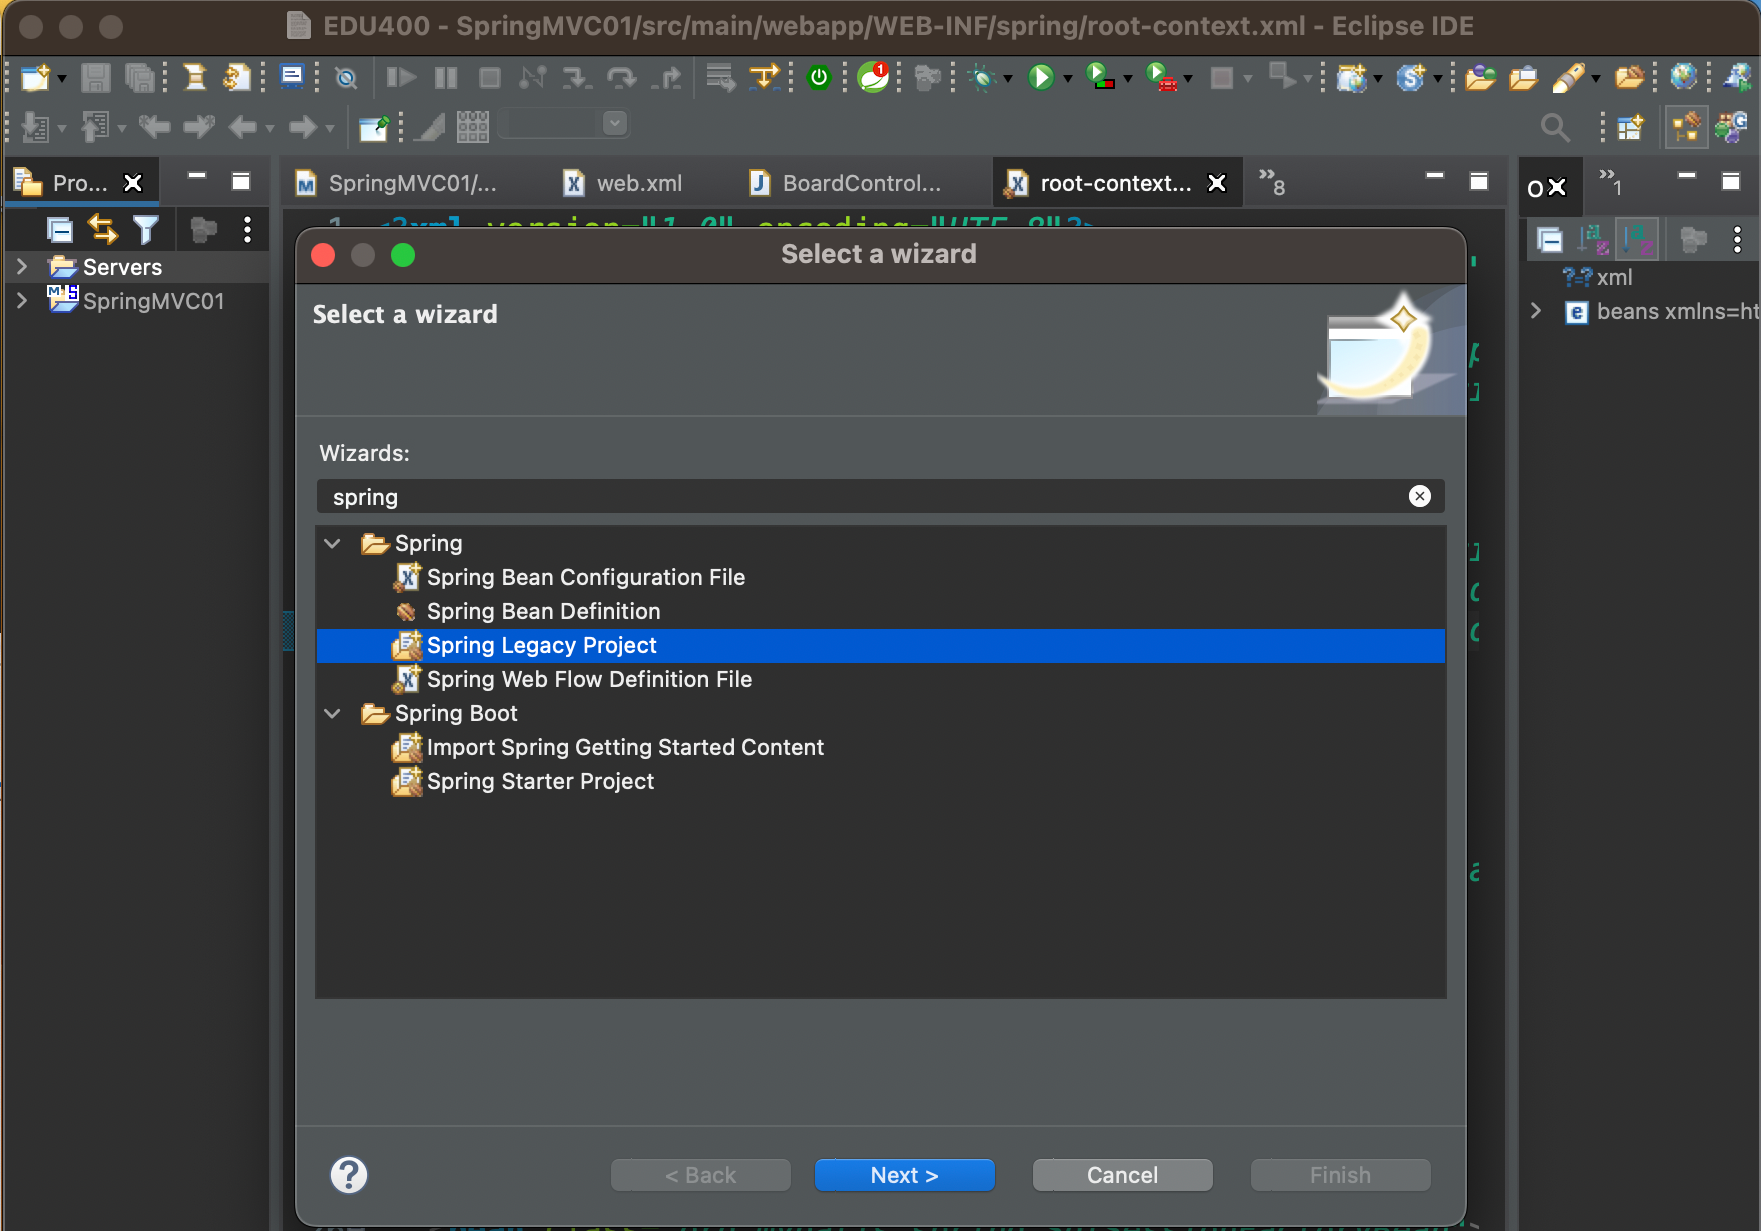Expand the beans element in Outline

(1536, 311)
